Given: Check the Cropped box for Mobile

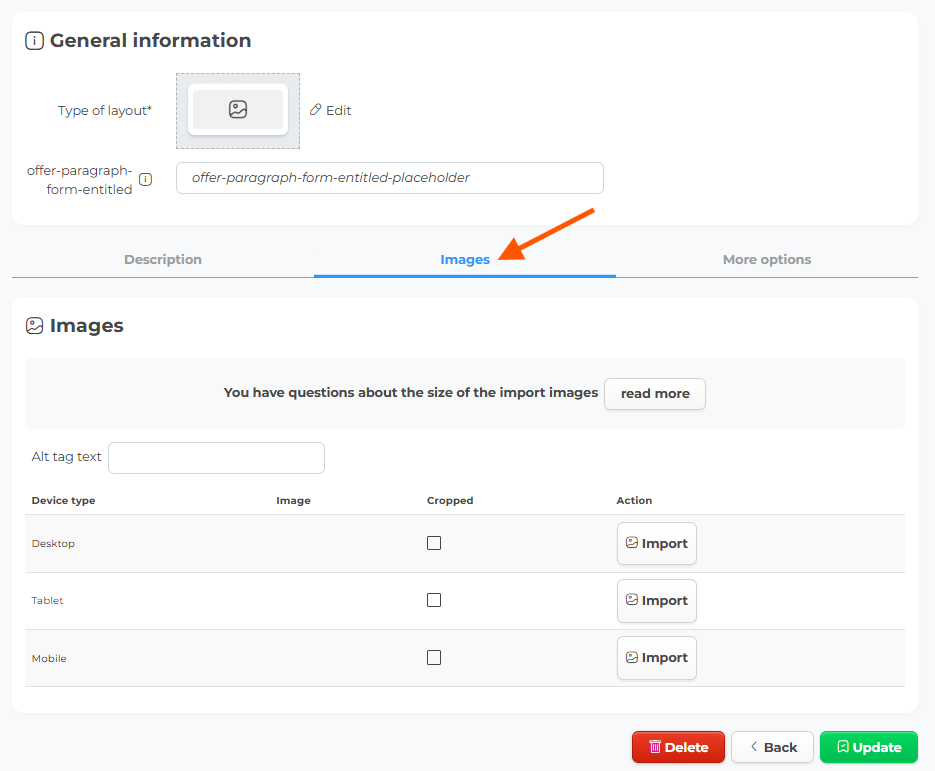Looking at the screenshot, I should click(x=434, y=657).
